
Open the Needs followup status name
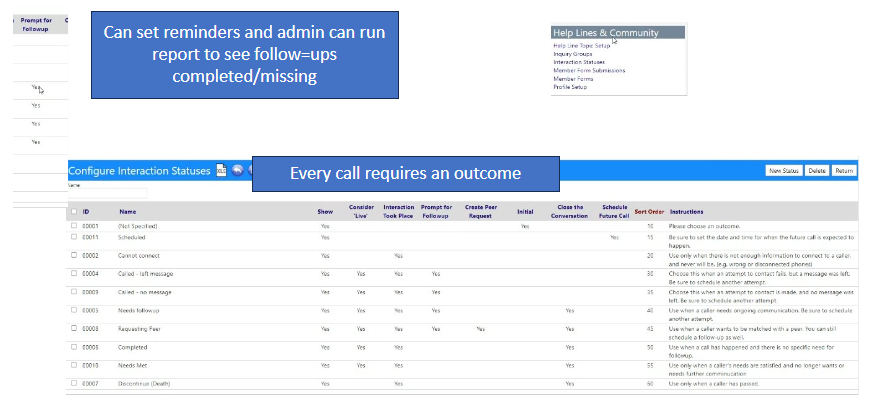point(138,310)
